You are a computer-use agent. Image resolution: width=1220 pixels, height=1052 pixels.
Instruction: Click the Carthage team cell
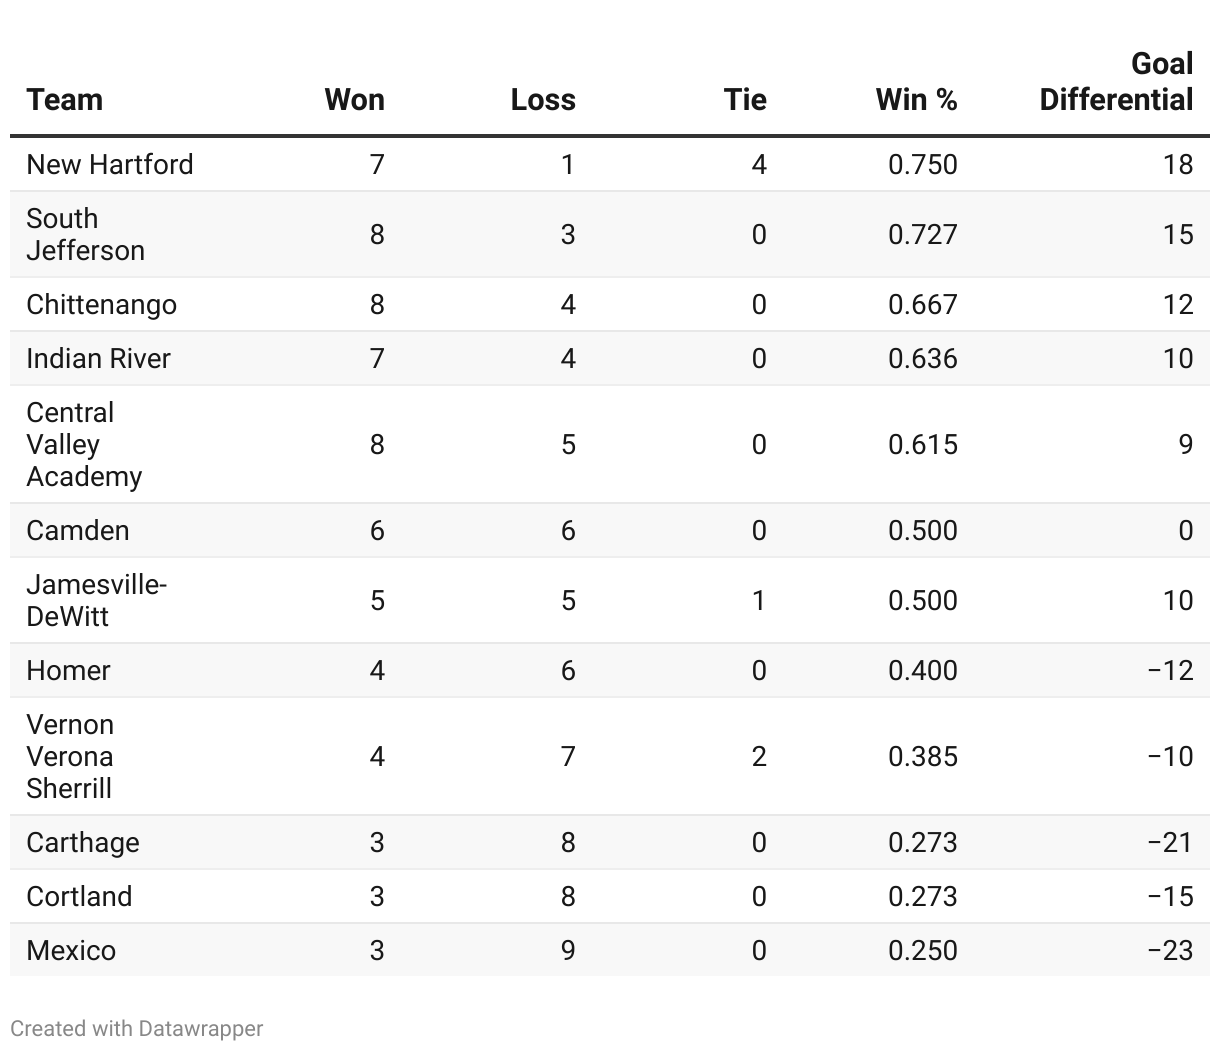[x=83, y=842]
